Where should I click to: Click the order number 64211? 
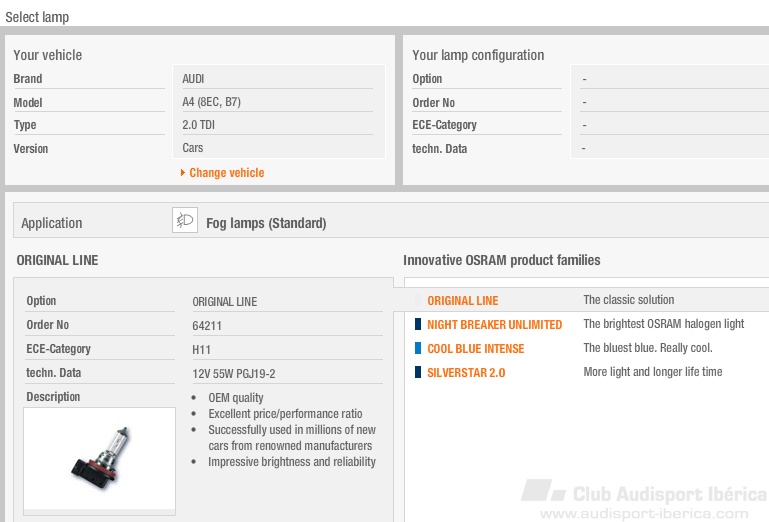click(x=207, y=325)
